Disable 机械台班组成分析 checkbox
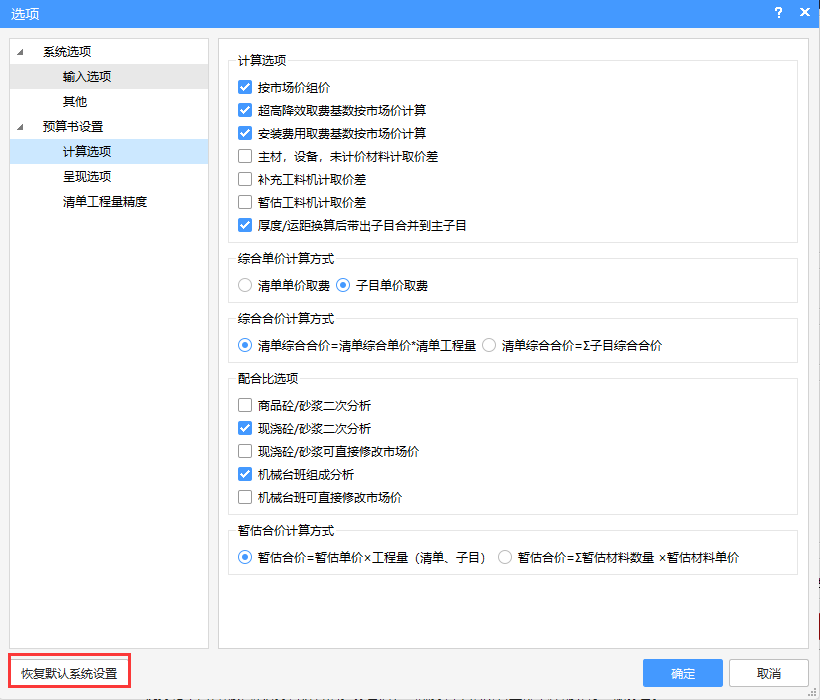Screen dimensions: 820x700 click(x=245, y=475)
